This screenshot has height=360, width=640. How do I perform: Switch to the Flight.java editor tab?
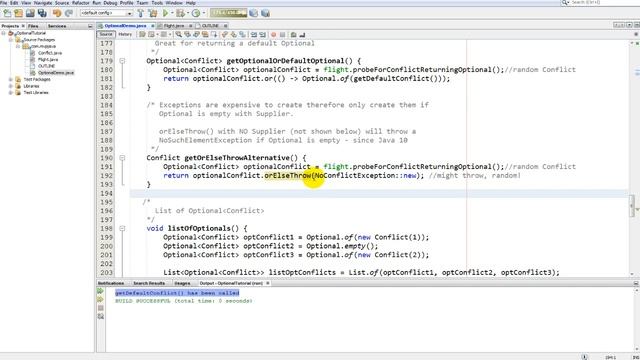pyautogui.click(x=174, y=26)
